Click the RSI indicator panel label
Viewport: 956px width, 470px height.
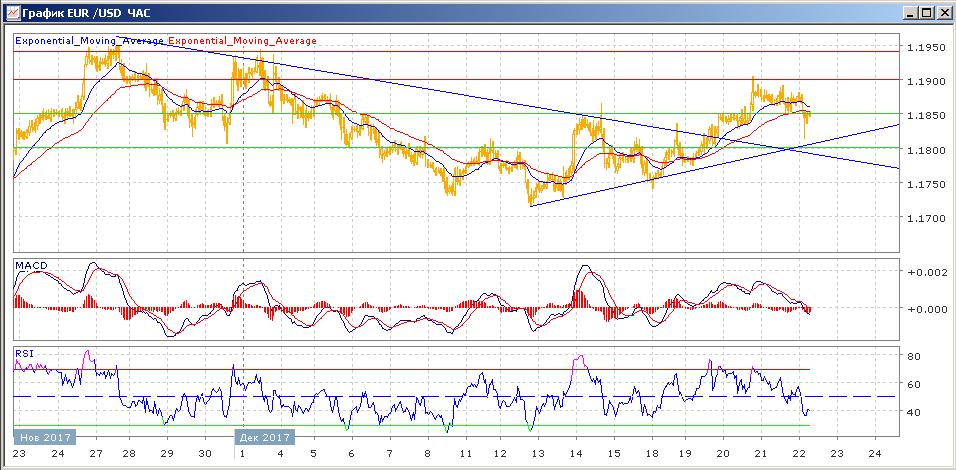click(x=24, y=352)
